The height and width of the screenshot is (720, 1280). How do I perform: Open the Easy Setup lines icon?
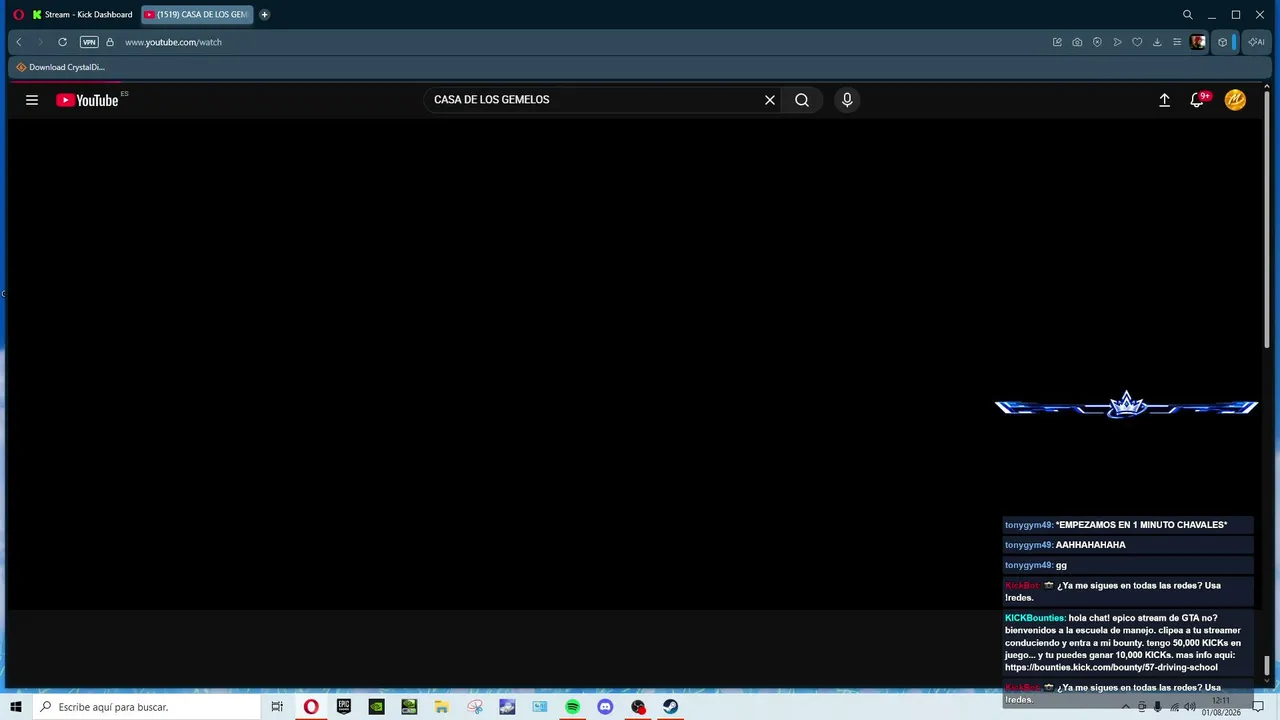pos(1177,42)
